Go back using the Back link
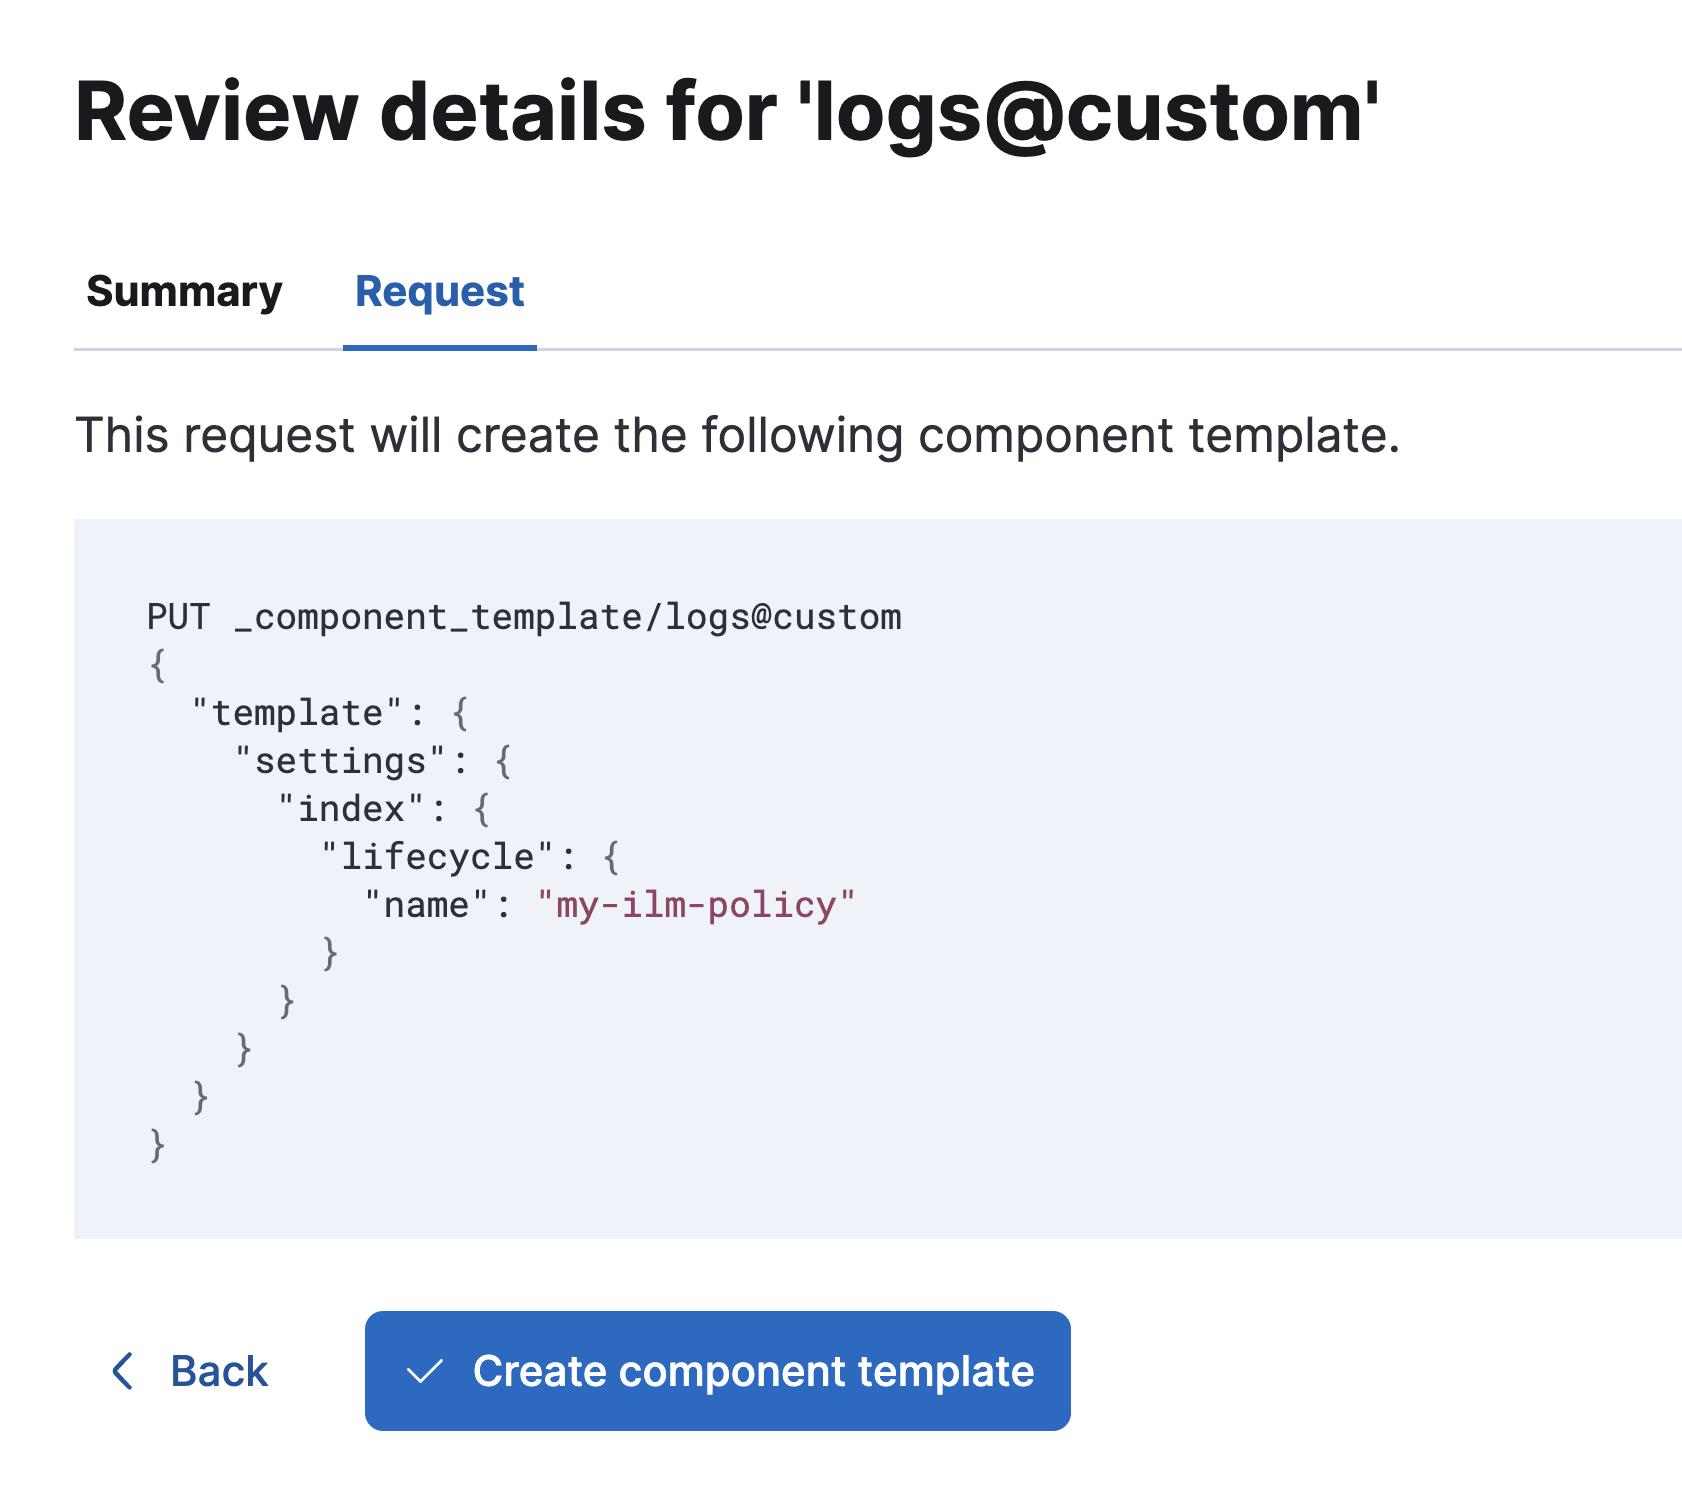The width and height of the screenshot is (1682, 1504). tap(220, 1371)
